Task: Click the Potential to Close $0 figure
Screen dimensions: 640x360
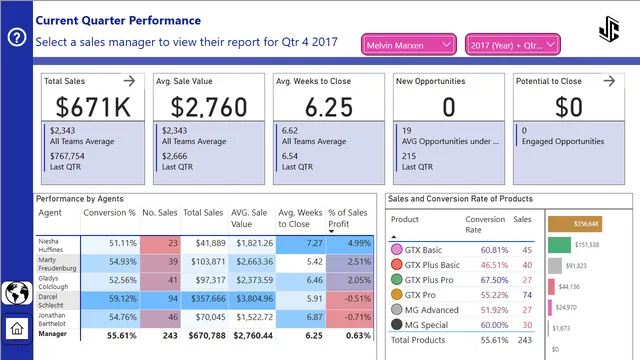Action: [x=569, y=107]
